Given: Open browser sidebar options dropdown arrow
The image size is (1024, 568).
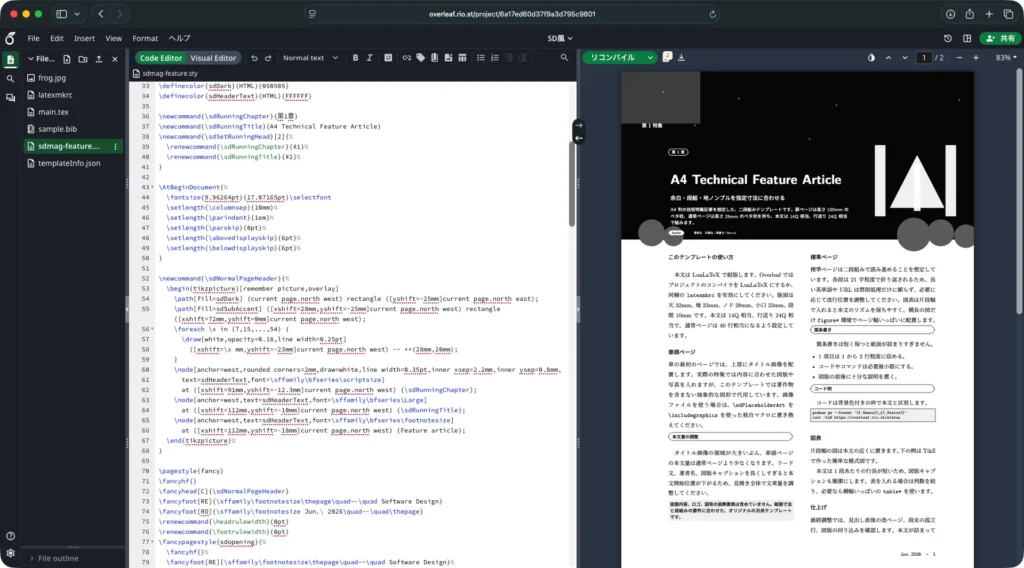Looking at the screenshot, I should (x=77, y=14).
